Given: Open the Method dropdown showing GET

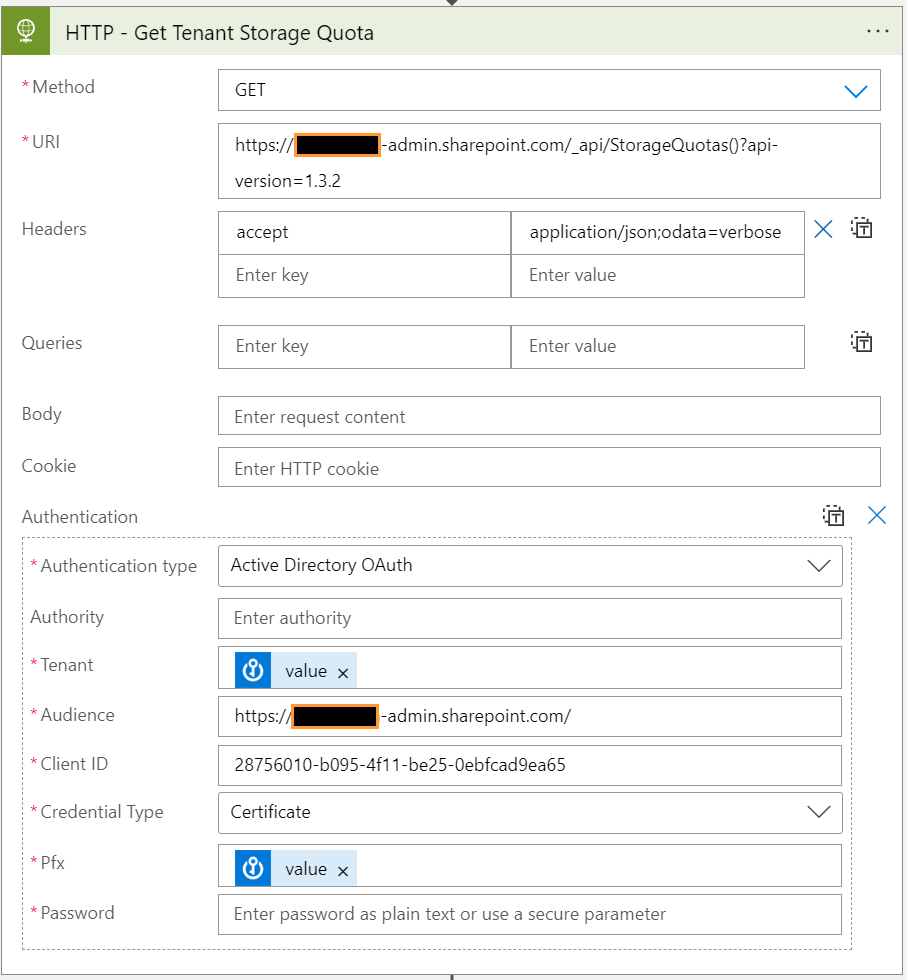Looking at the screenshot, I should click(x=856, y=90).
